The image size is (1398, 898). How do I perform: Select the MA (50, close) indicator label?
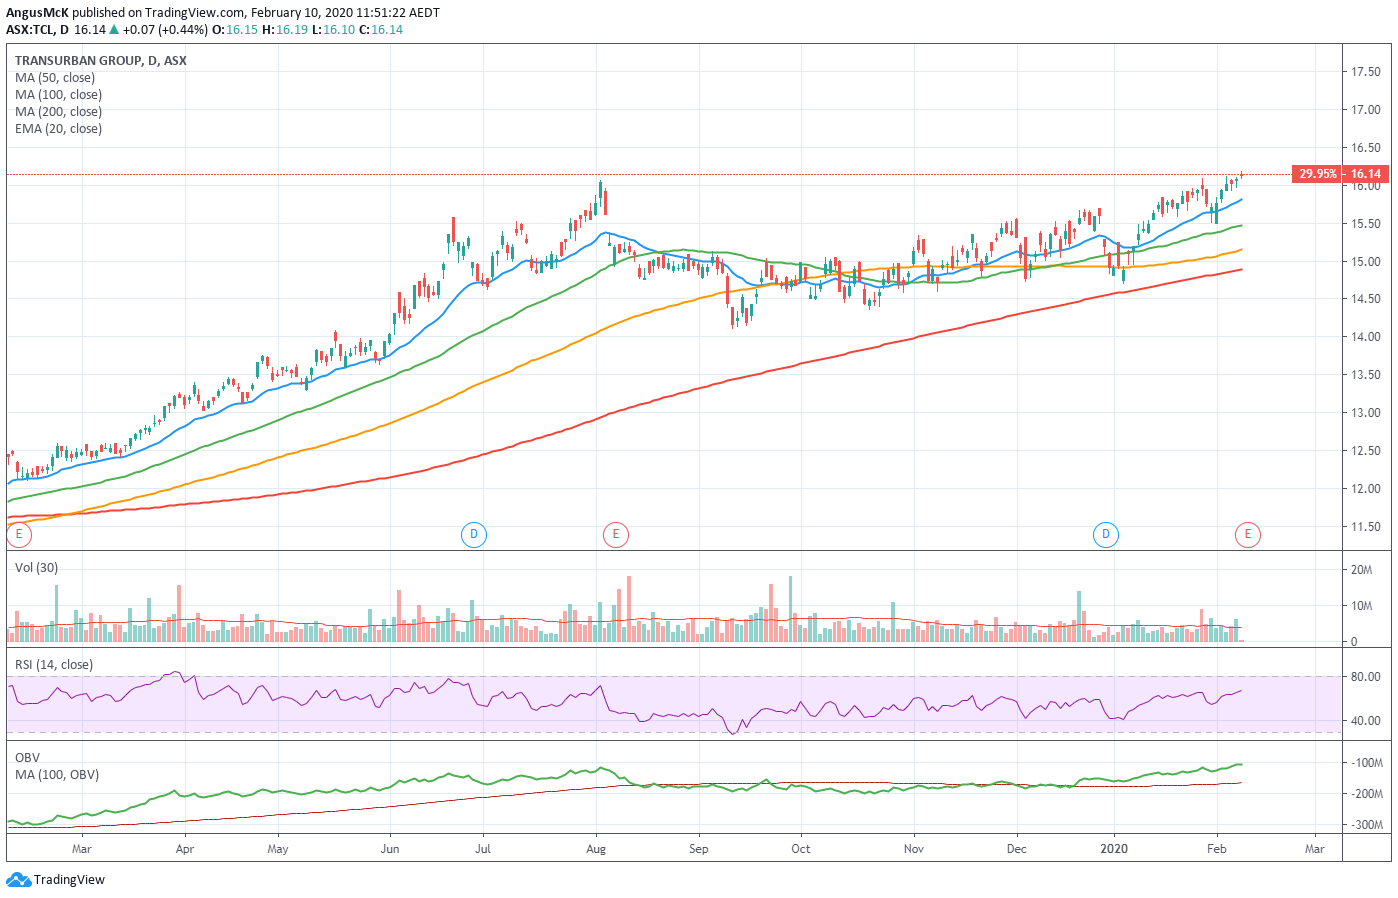click(x=55, y=78)
